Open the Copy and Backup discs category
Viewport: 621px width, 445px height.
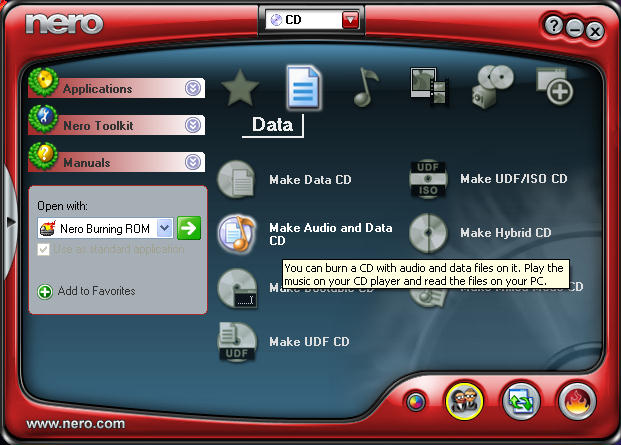coord(492,86)
